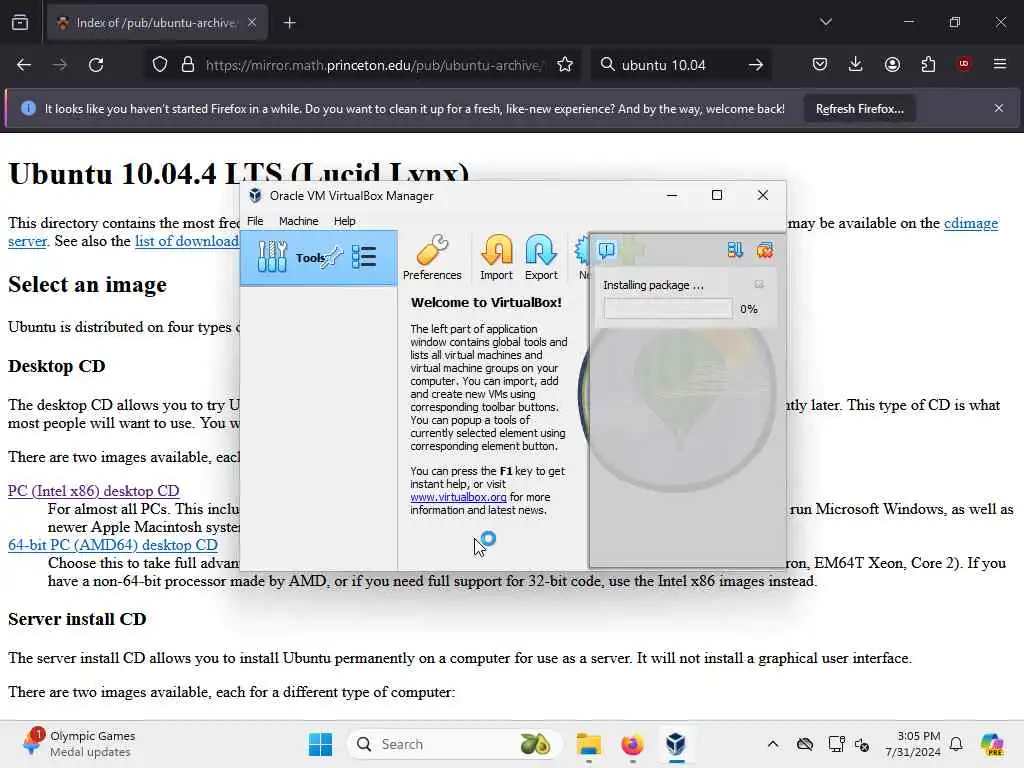Select the Index of /pub/ubuntu-archive tab
Viewport: 1024px width, 768px height.
(x=157, y=23)
